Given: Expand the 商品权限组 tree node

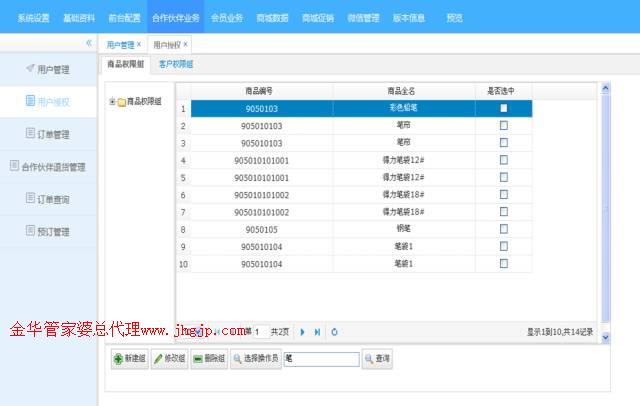Looking at the screenshot, I should point(112,101).
